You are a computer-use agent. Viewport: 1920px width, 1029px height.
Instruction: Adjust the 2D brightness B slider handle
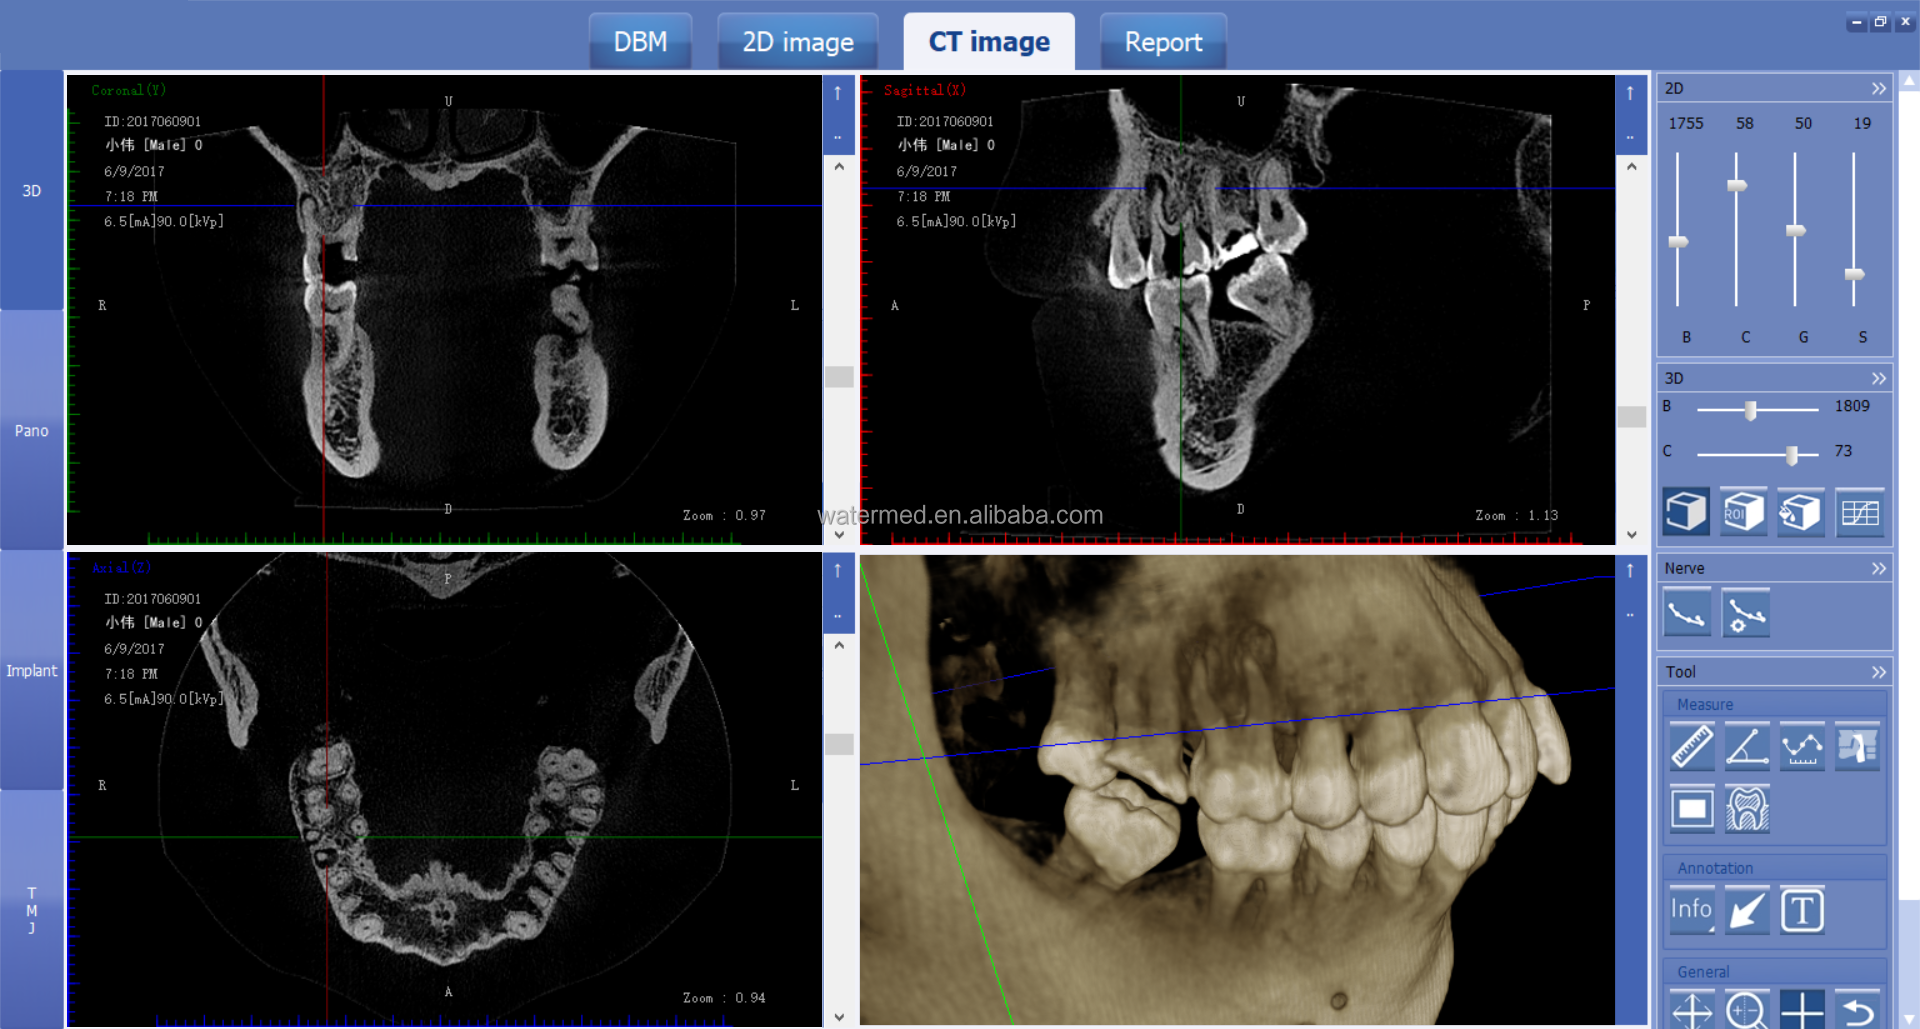pyautogui.click(x=1678, y=242)
